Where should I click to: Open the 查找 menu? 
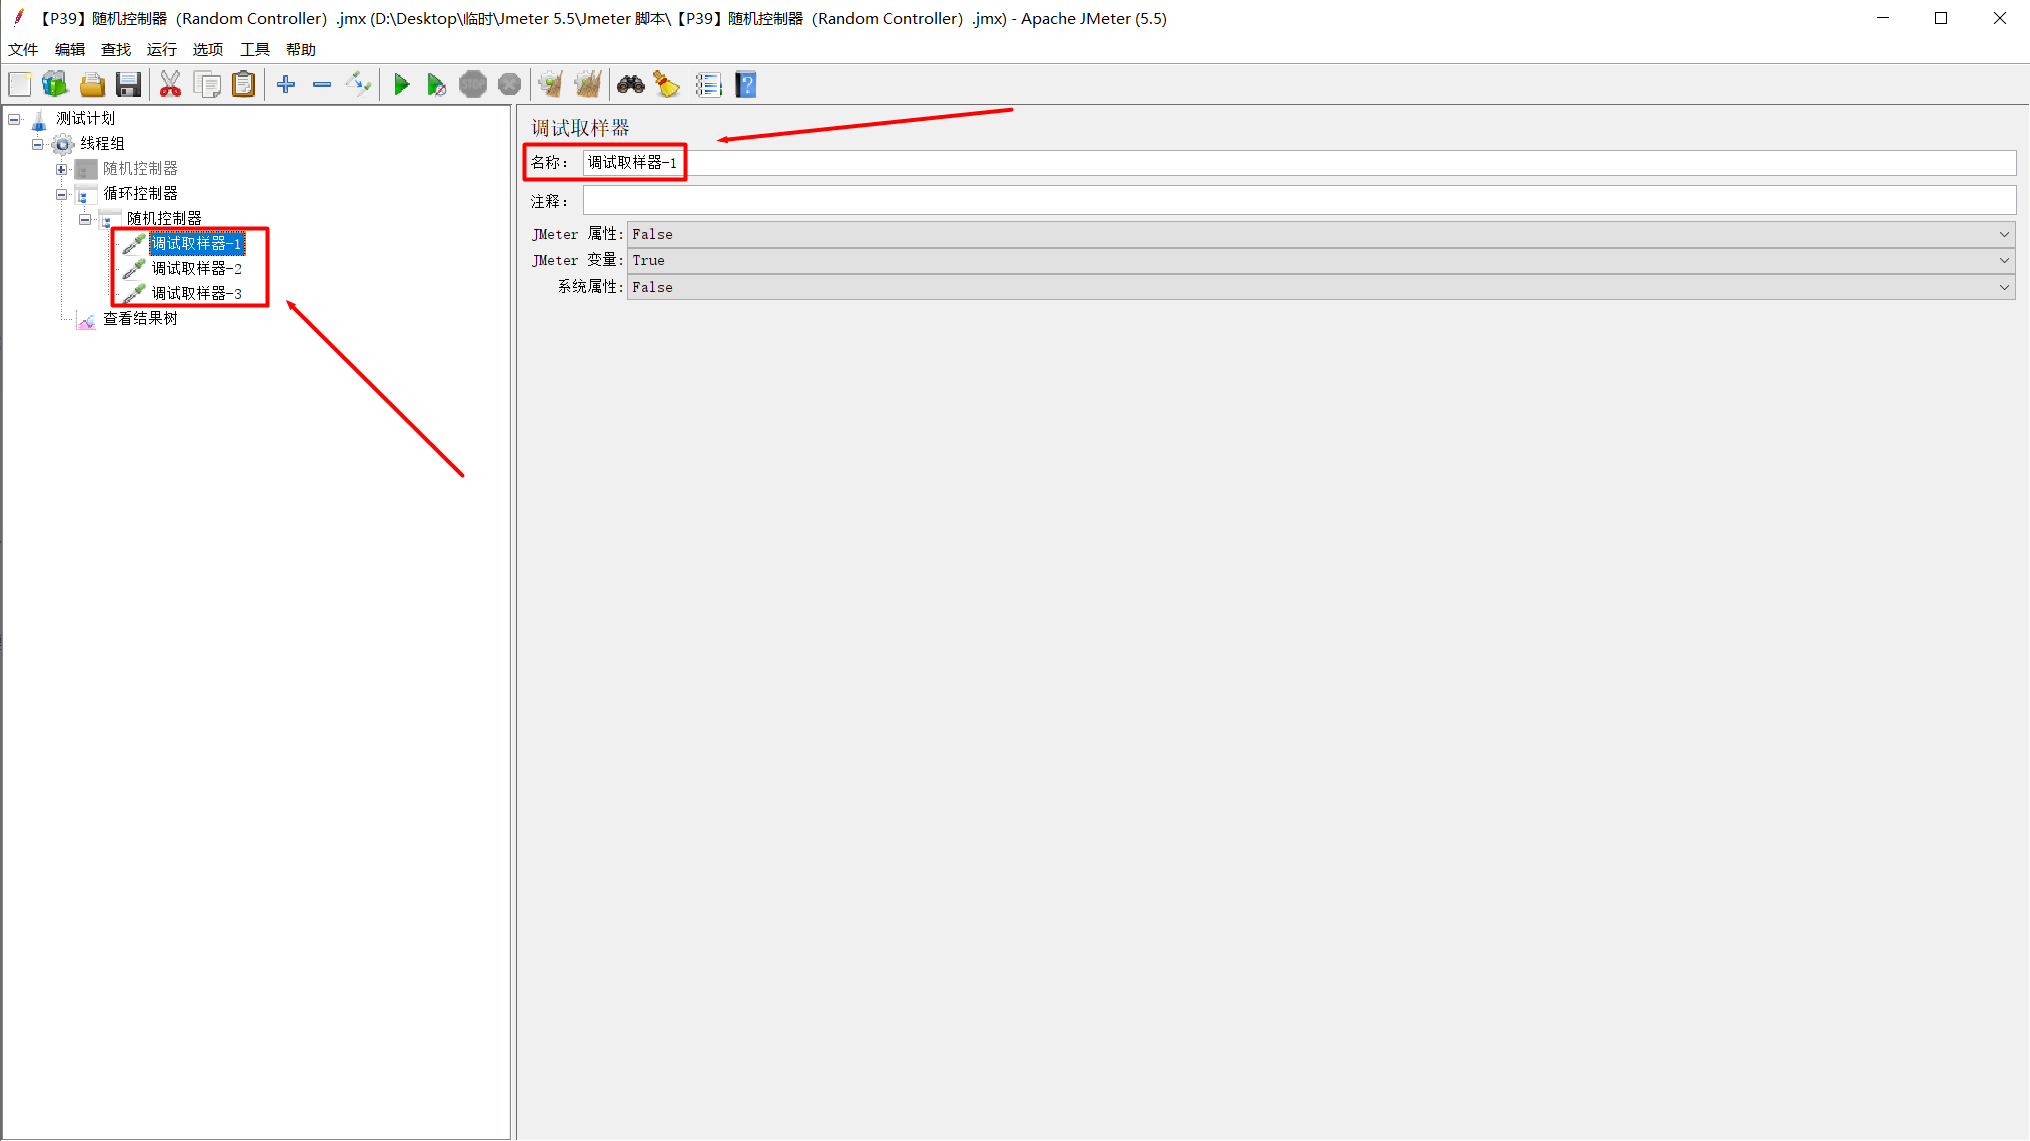pyautogui.click(x=116, y=49)
